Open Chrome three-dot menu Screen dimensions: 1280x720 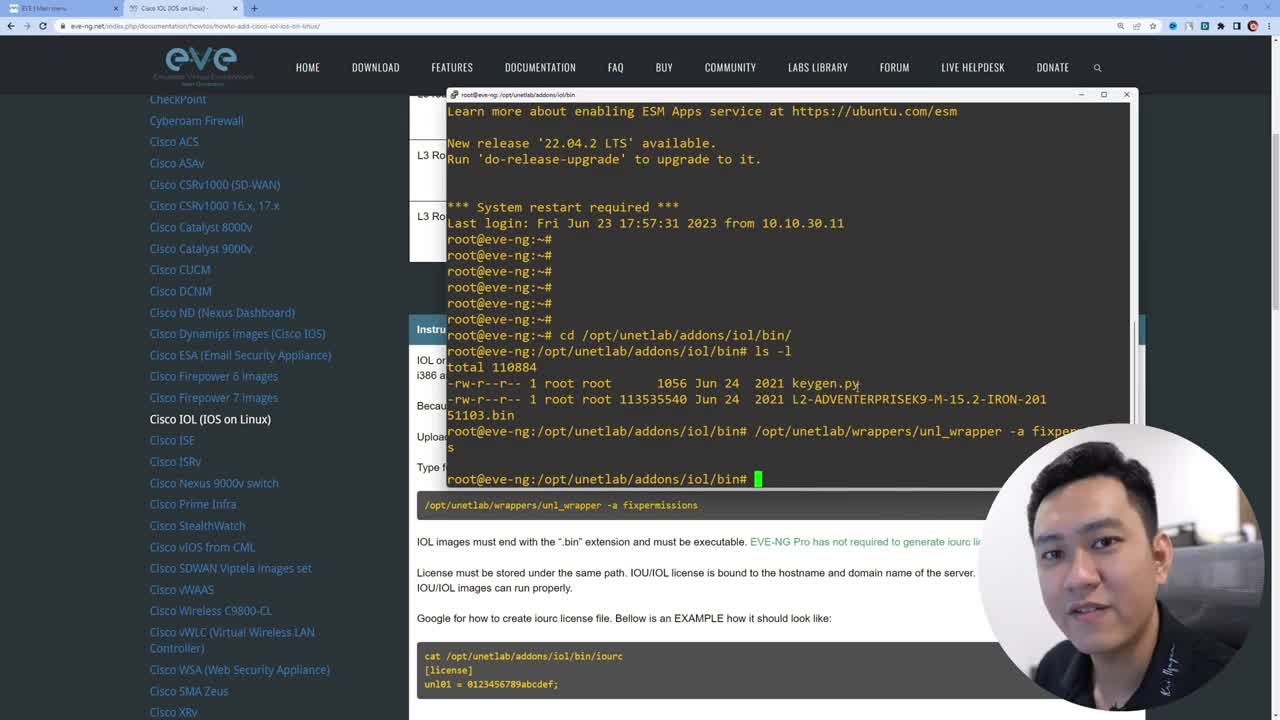(x=1269, y=26)
